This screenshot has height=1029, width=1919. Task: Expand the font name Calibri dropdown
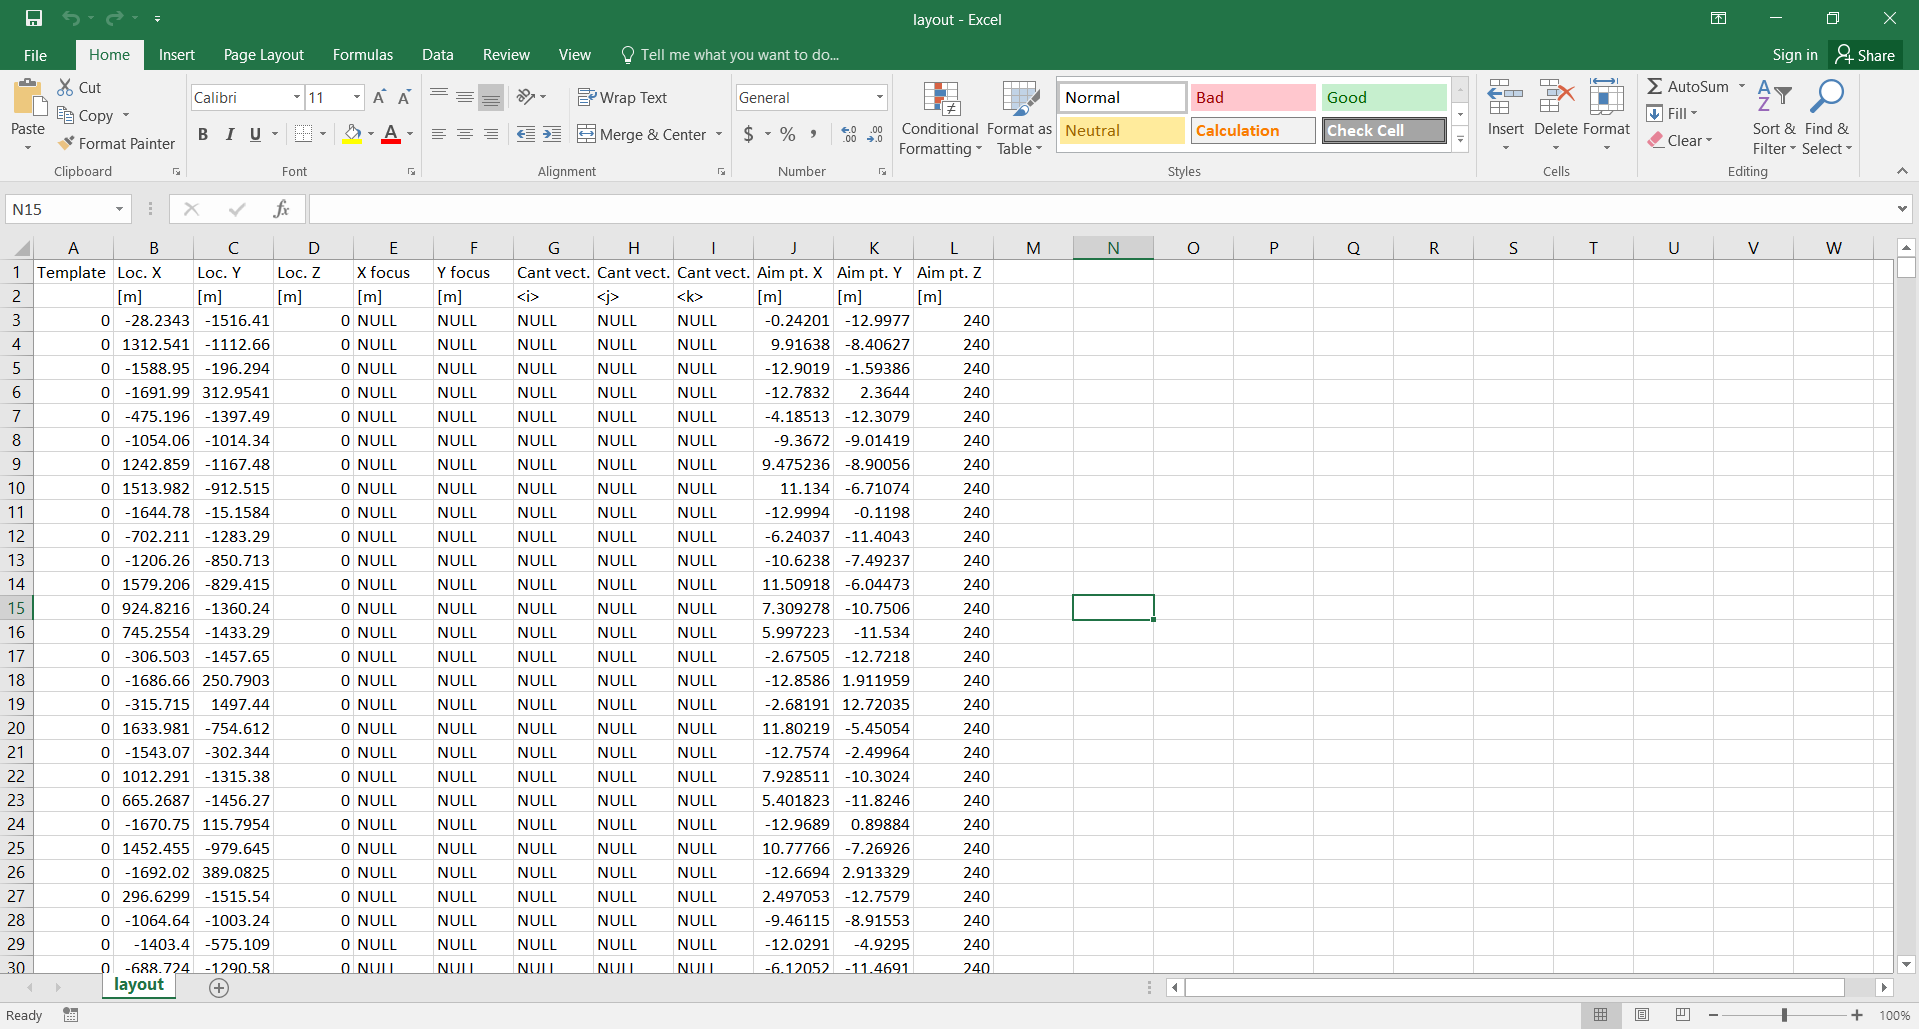pos(297,97)
